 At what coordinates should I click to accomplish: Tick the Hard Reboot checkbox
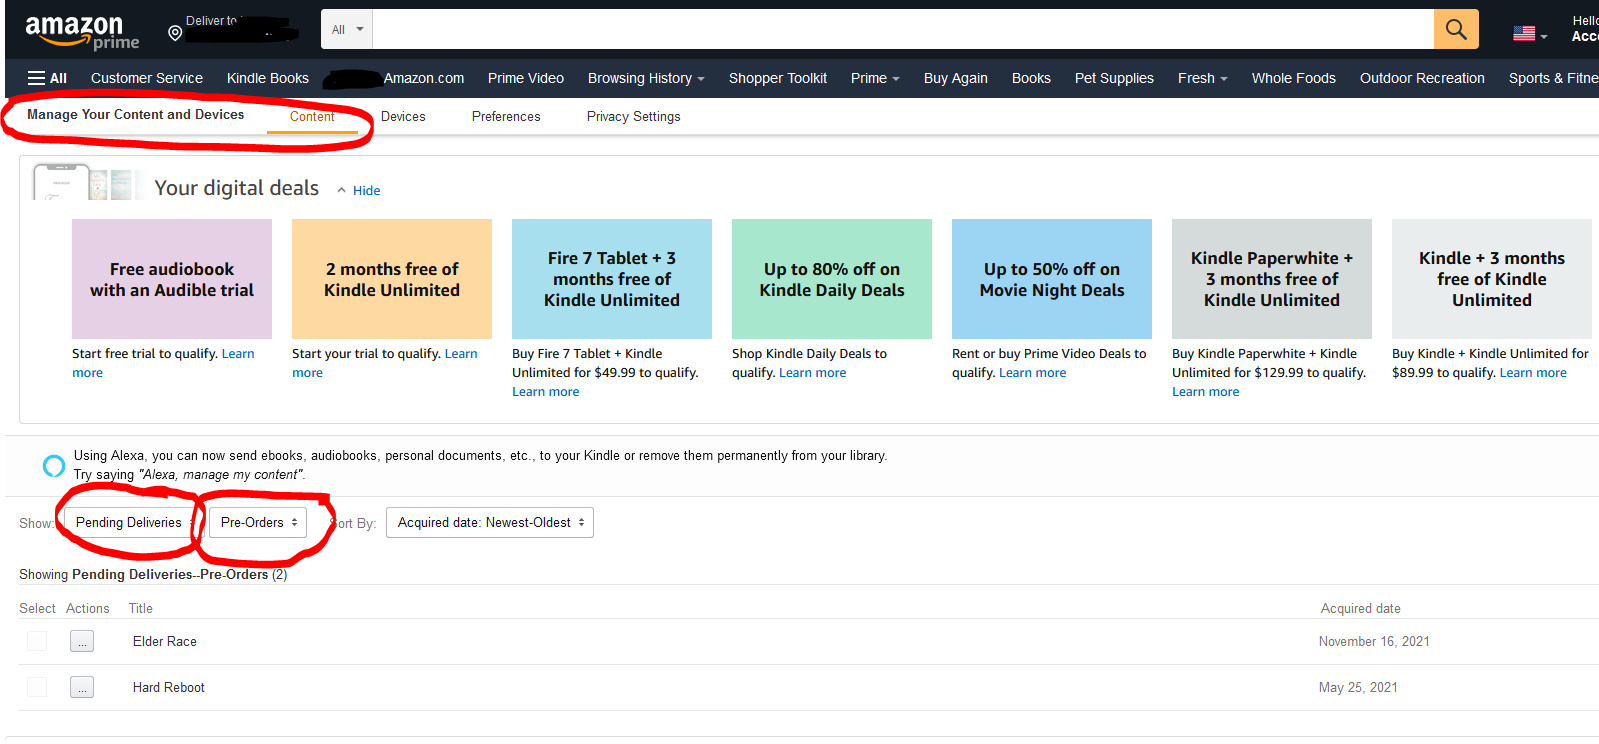click(x=37, y=687)
